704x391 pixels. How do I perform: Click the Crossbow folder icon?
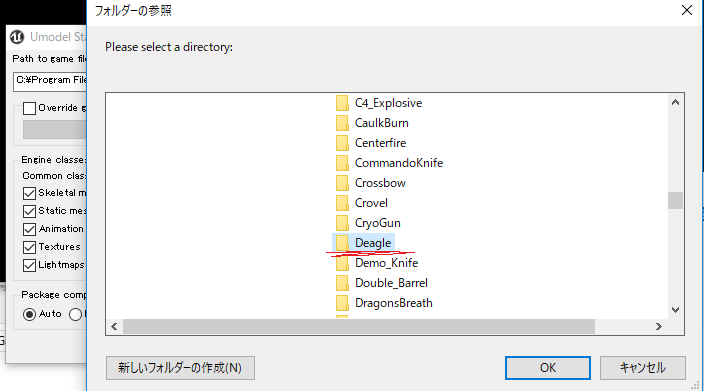pyautogui.click(x=342, y=183)
